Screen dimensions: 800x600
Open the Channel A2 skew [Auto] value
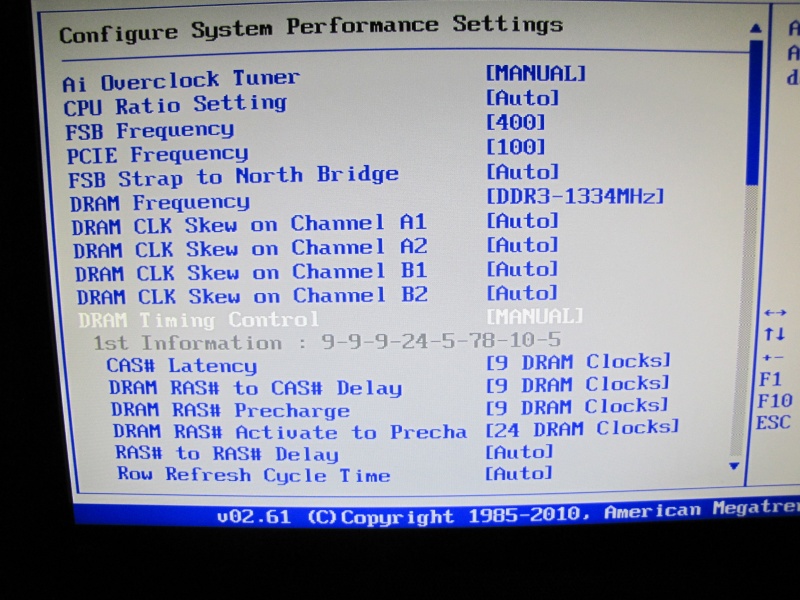pos(521,245)
